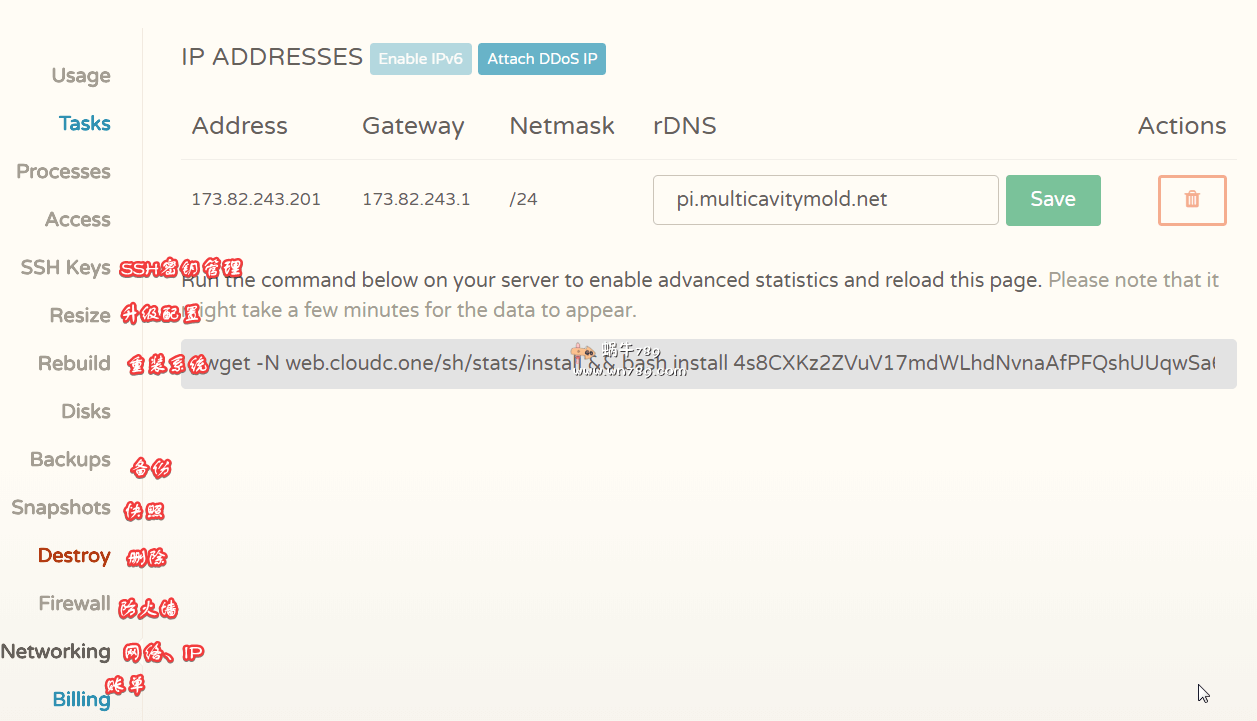Open the Tasks sidebar item
Image resolution: width=1257 pixels, height=721 pixels.
point(84,124)
